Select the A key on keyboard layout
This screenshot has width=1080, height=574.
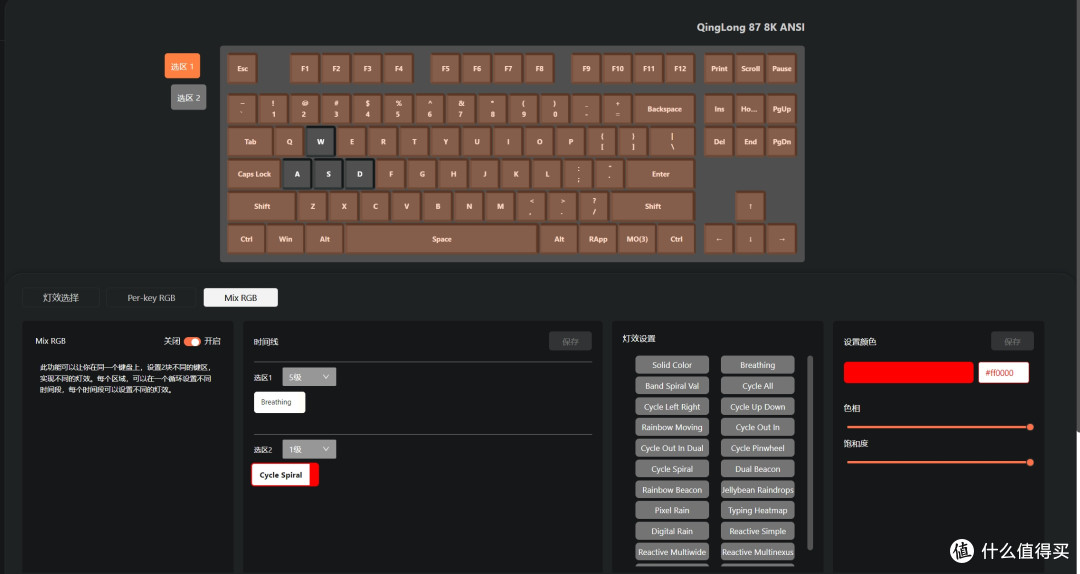point(297,174)
